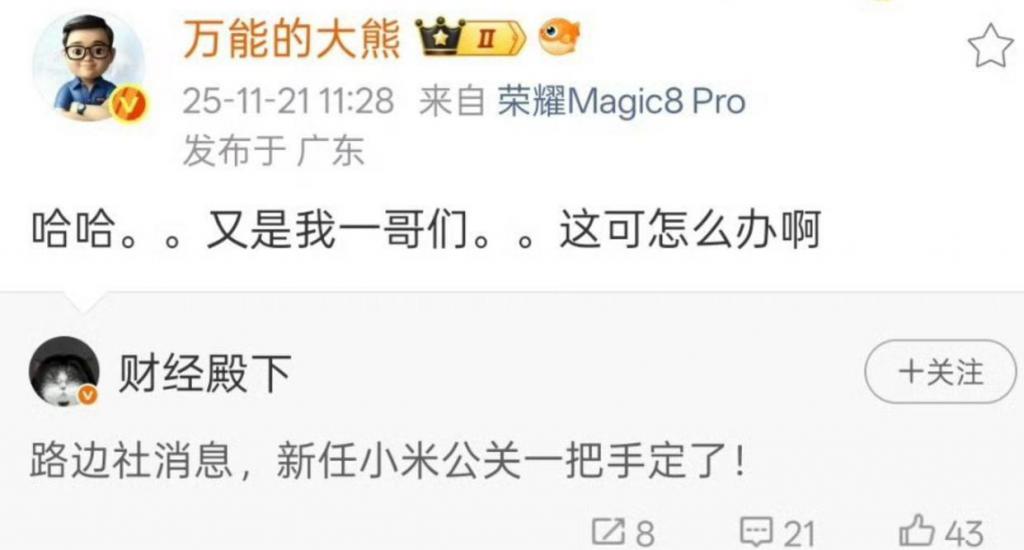Tap the 发布于 广东 location text
The width and height of the screenshot is (1024, 550).
[x=273, y=150]
